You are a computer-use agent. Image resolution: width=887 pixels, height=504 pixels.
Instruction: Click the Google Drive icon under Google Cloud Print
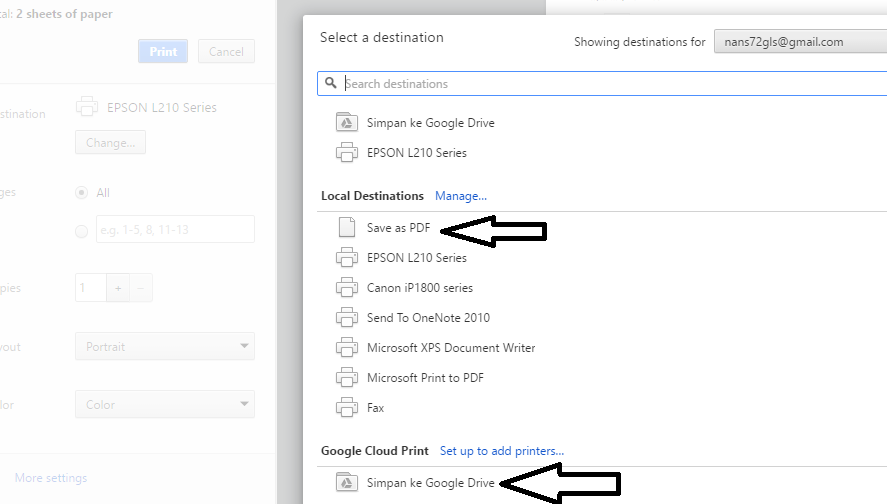(x=347, y=483)
